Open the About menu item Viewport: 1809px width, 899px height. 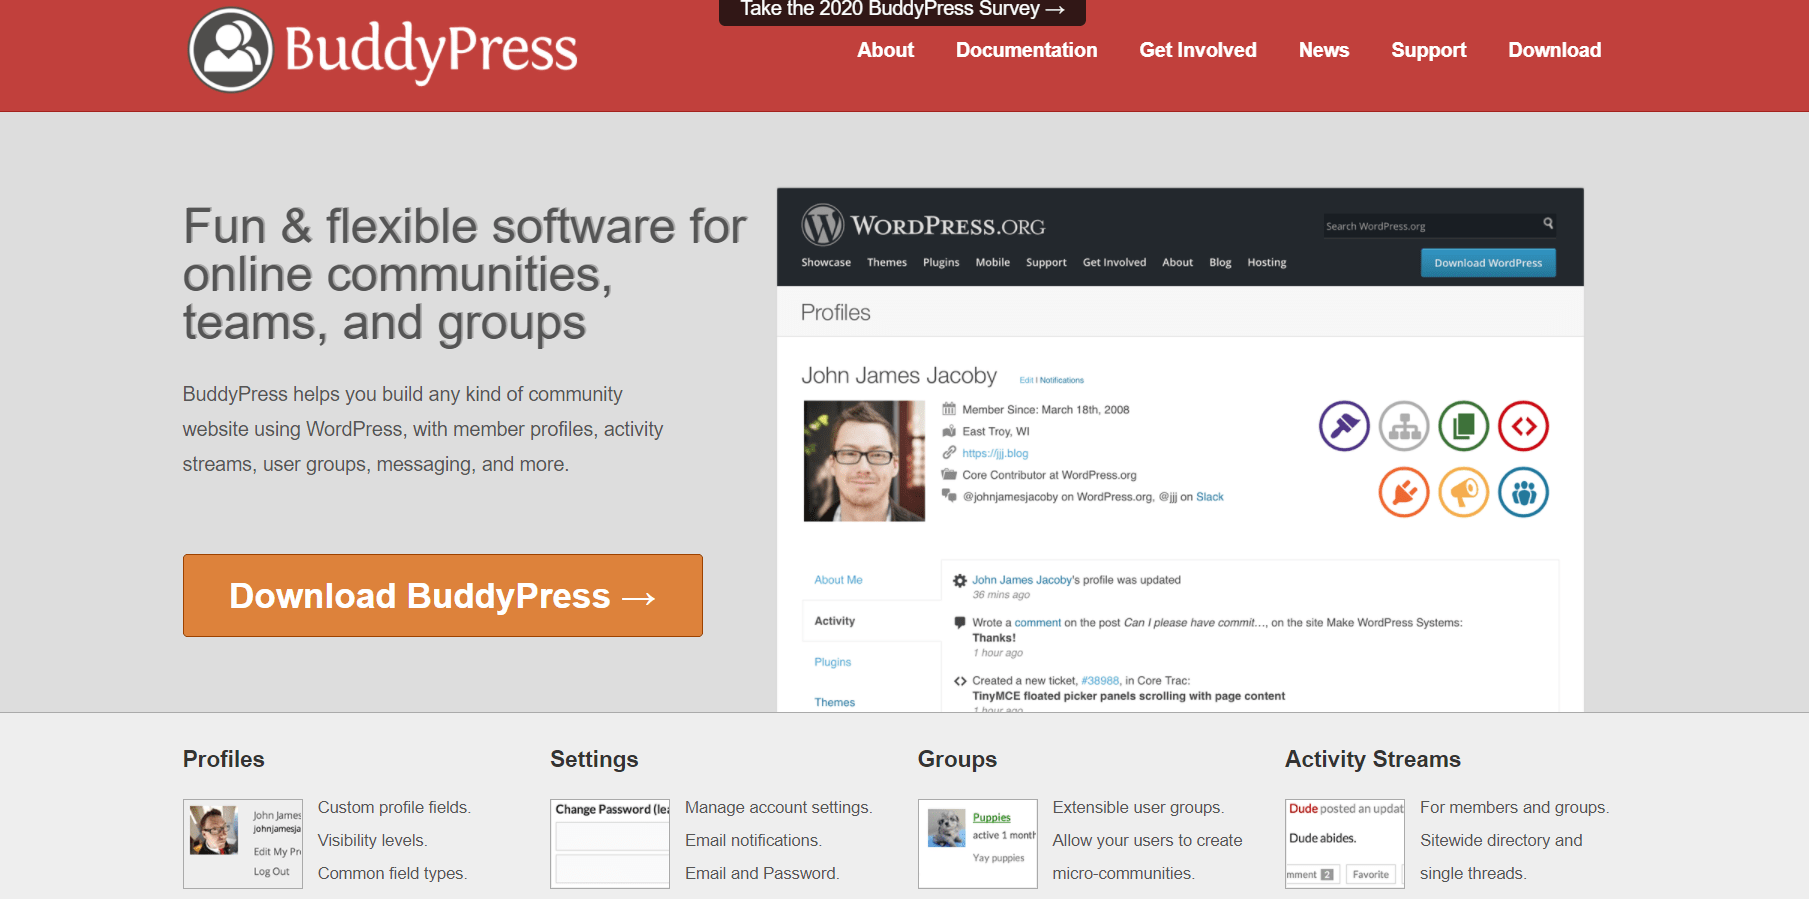(885, 50)
